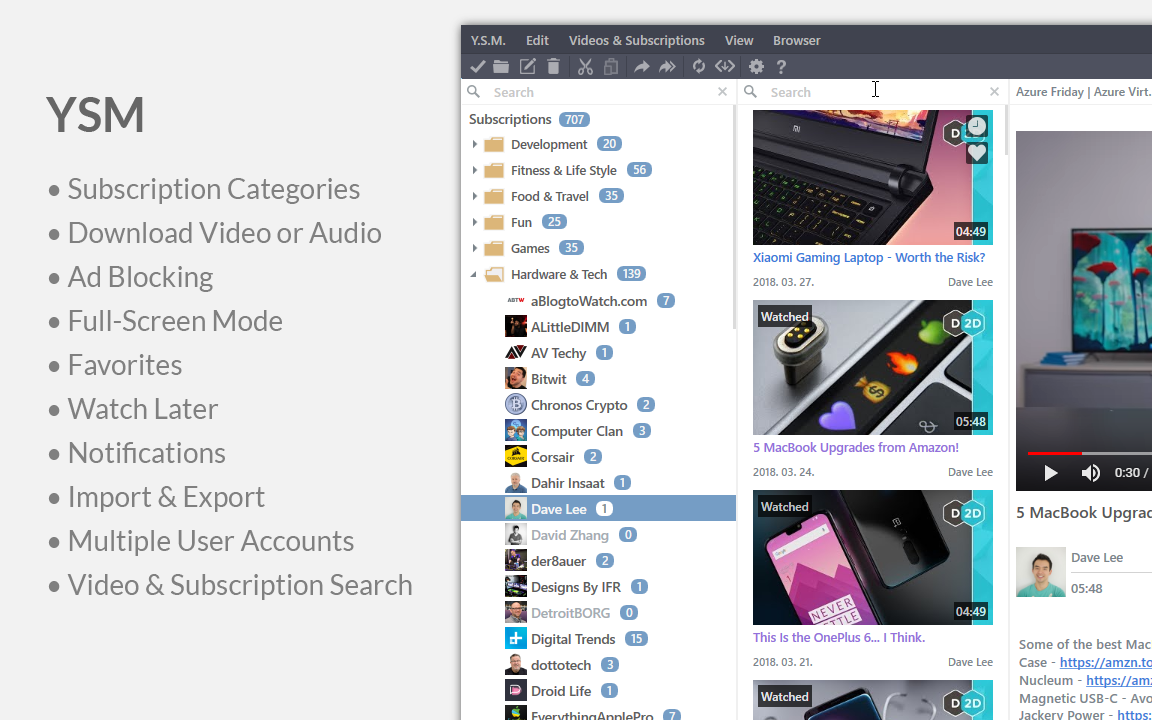Open the View menu
This screenshot has height=720, width=1152.
[739, 40]
